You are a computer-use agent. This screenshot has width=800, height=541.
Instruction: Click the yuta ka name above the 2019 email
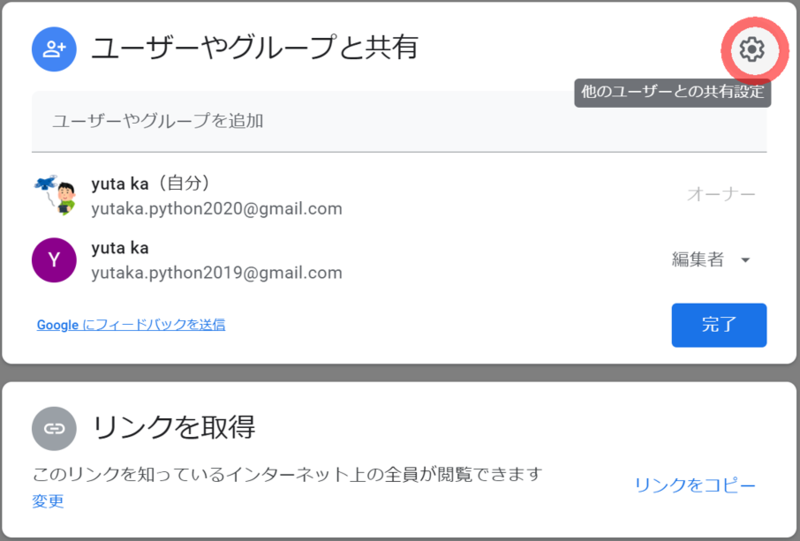tap(120, 248)
